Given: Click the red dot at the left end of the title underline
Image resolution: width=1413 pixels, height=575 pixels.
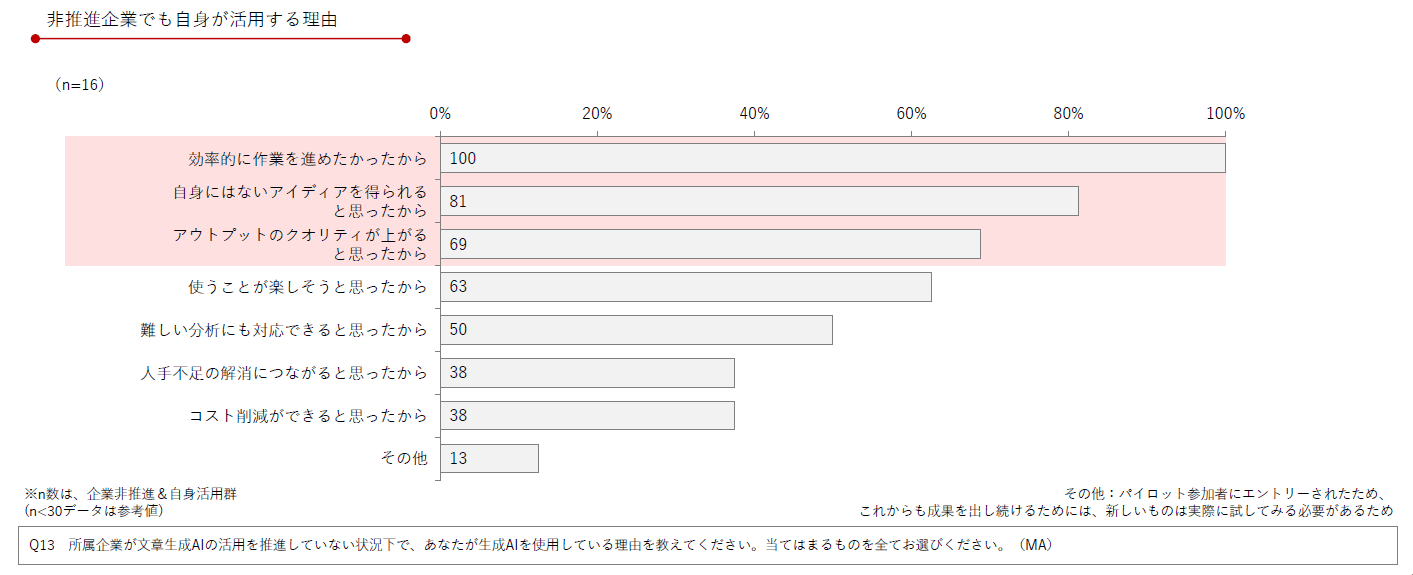Looking at the screenshot, I should coord(35,39).
